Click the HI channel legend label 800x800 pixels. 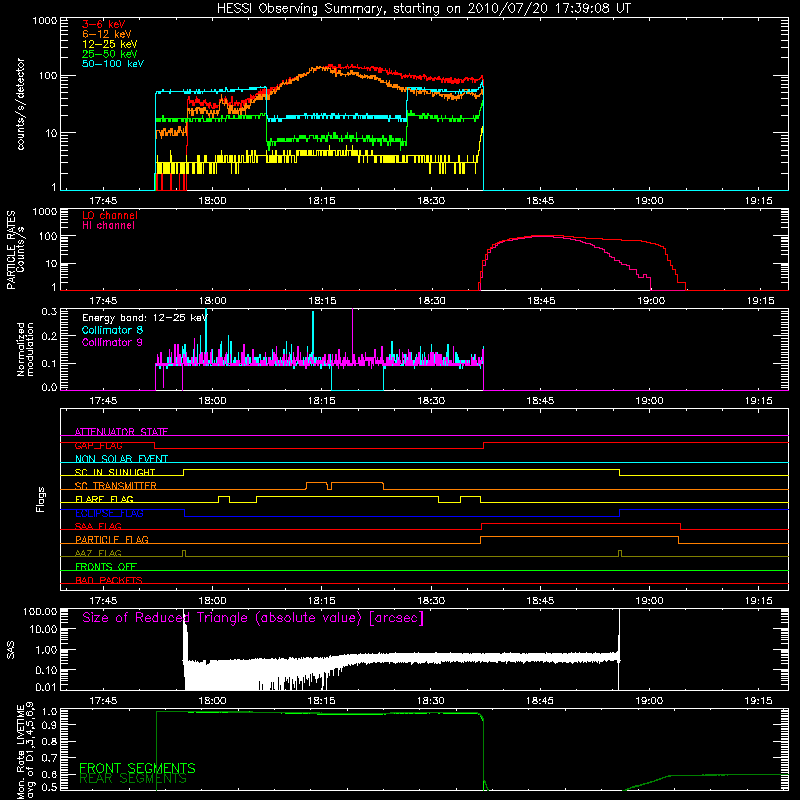tap(109, 225)
